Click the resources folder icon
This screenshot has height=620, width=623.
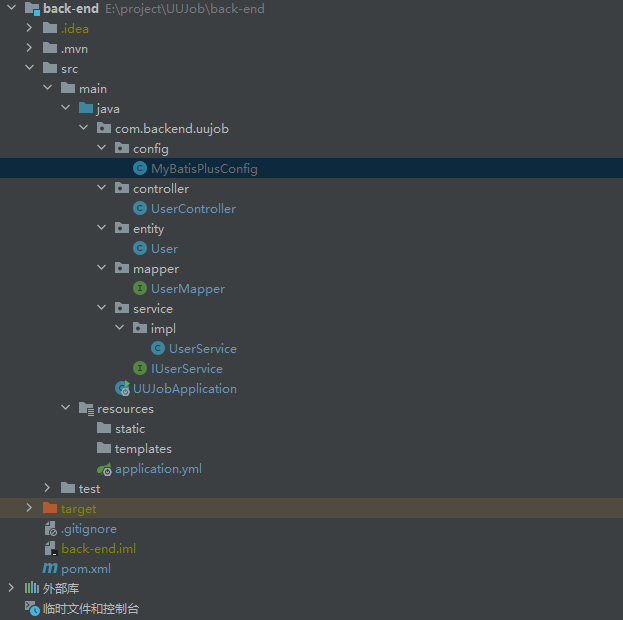(x=86, y=409)
